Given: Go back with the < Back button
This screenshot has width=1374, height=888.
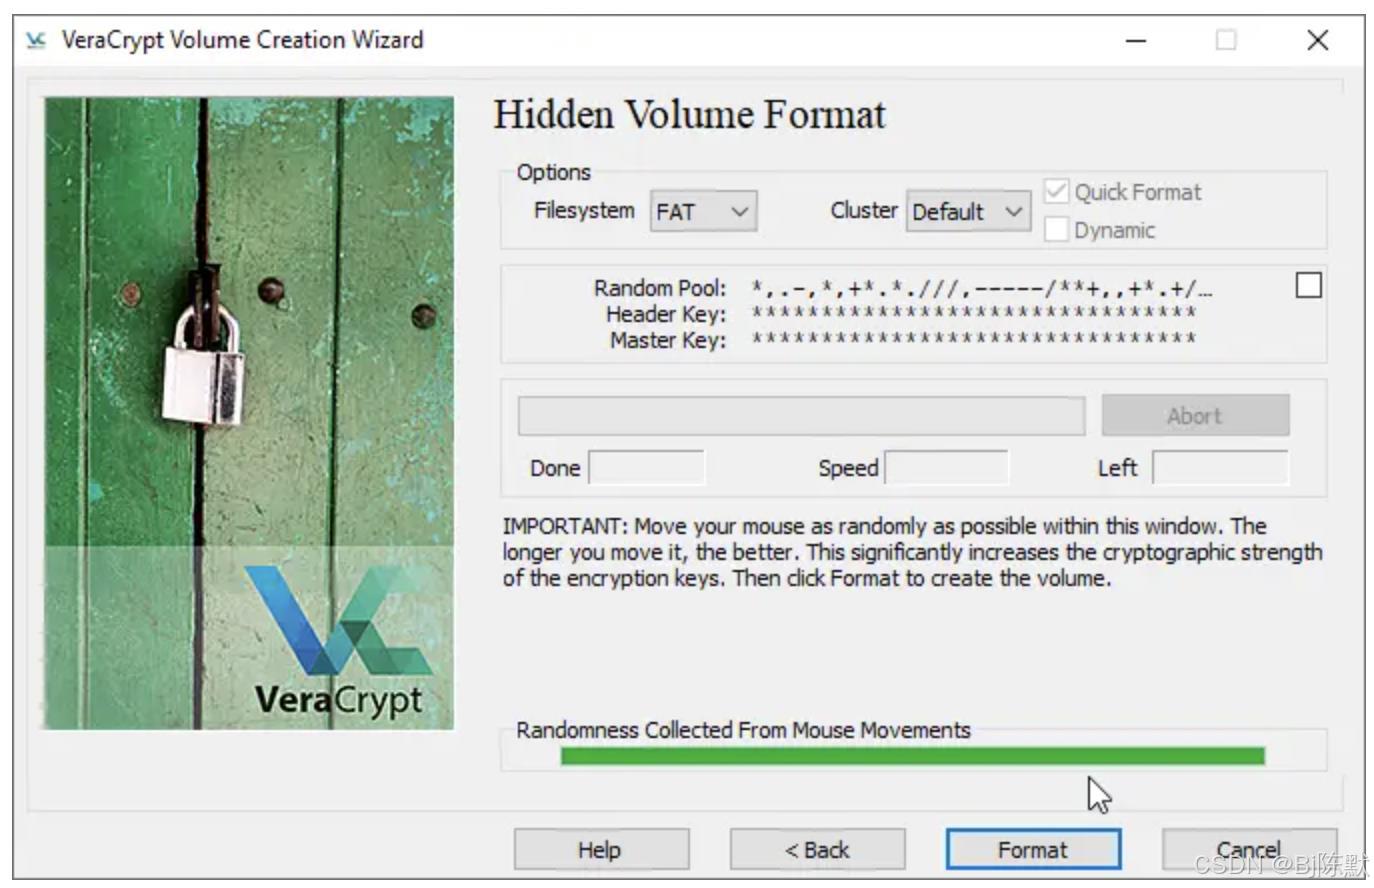Looking at the screenshot, I should pyautogui.click(x=817, y=850).
